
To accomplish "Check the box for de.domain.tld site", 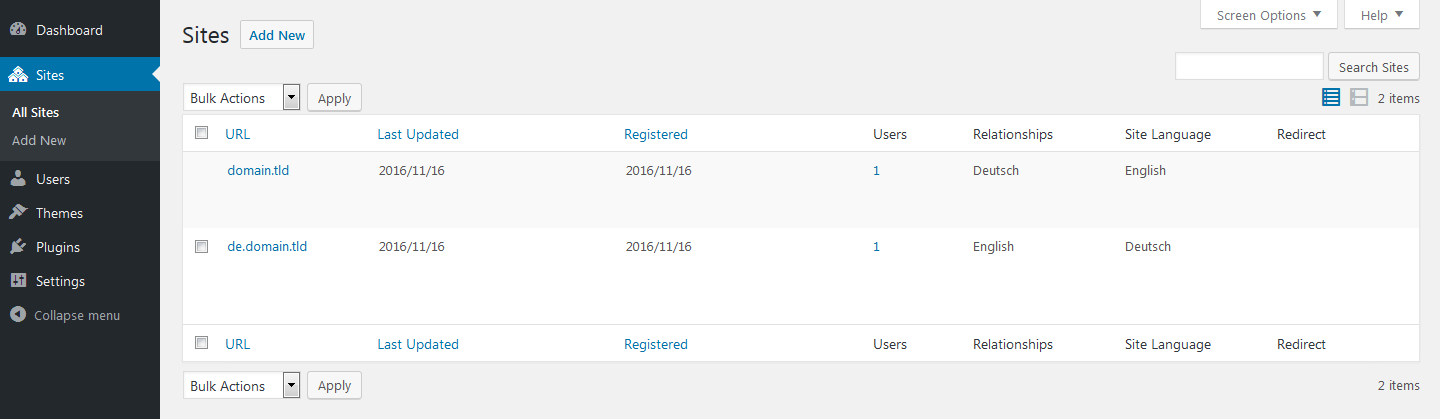I will (202, 246).
